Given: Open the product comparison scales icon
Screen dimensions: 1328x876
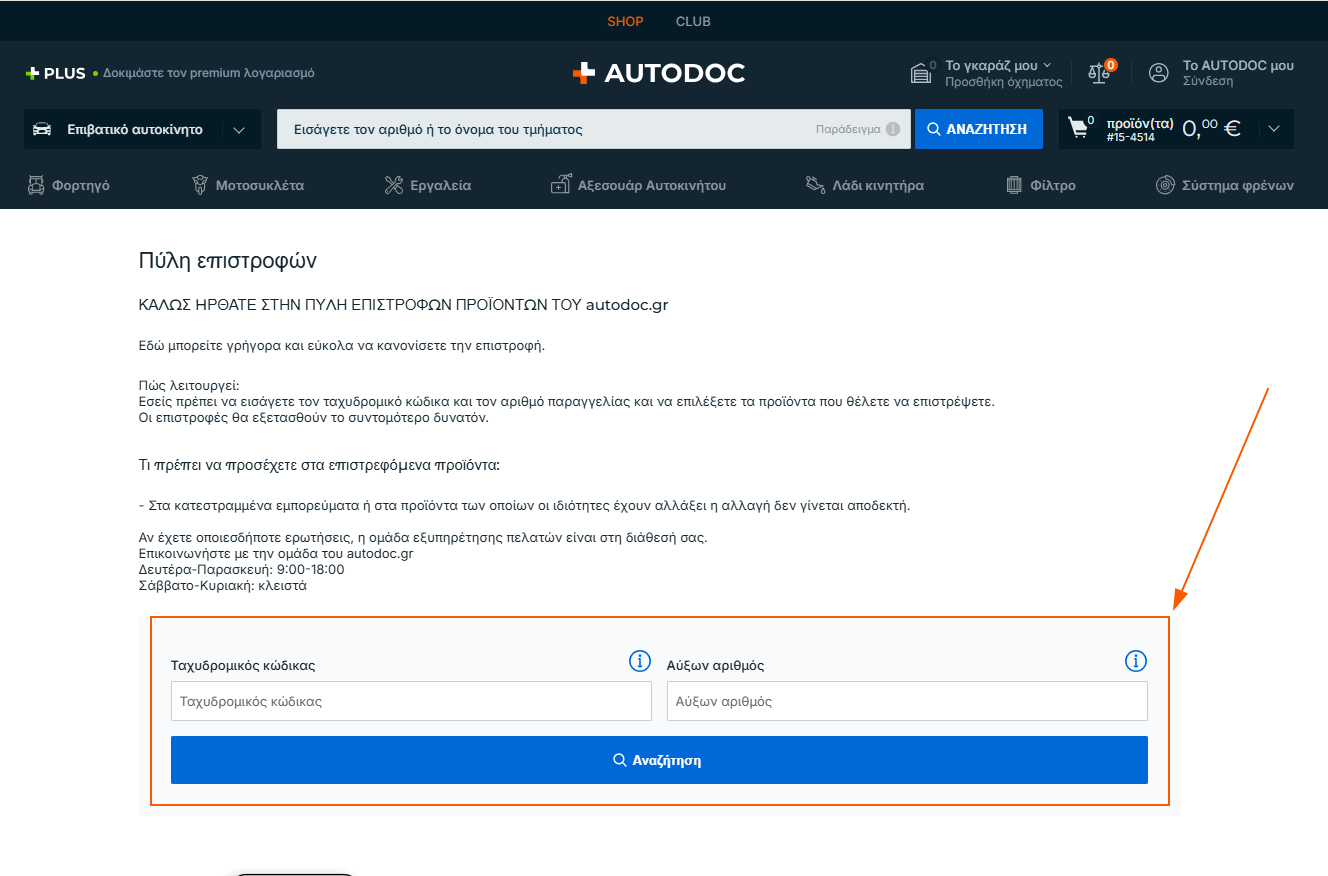Looking at the screenshot, I should [x=1099, y=73].
